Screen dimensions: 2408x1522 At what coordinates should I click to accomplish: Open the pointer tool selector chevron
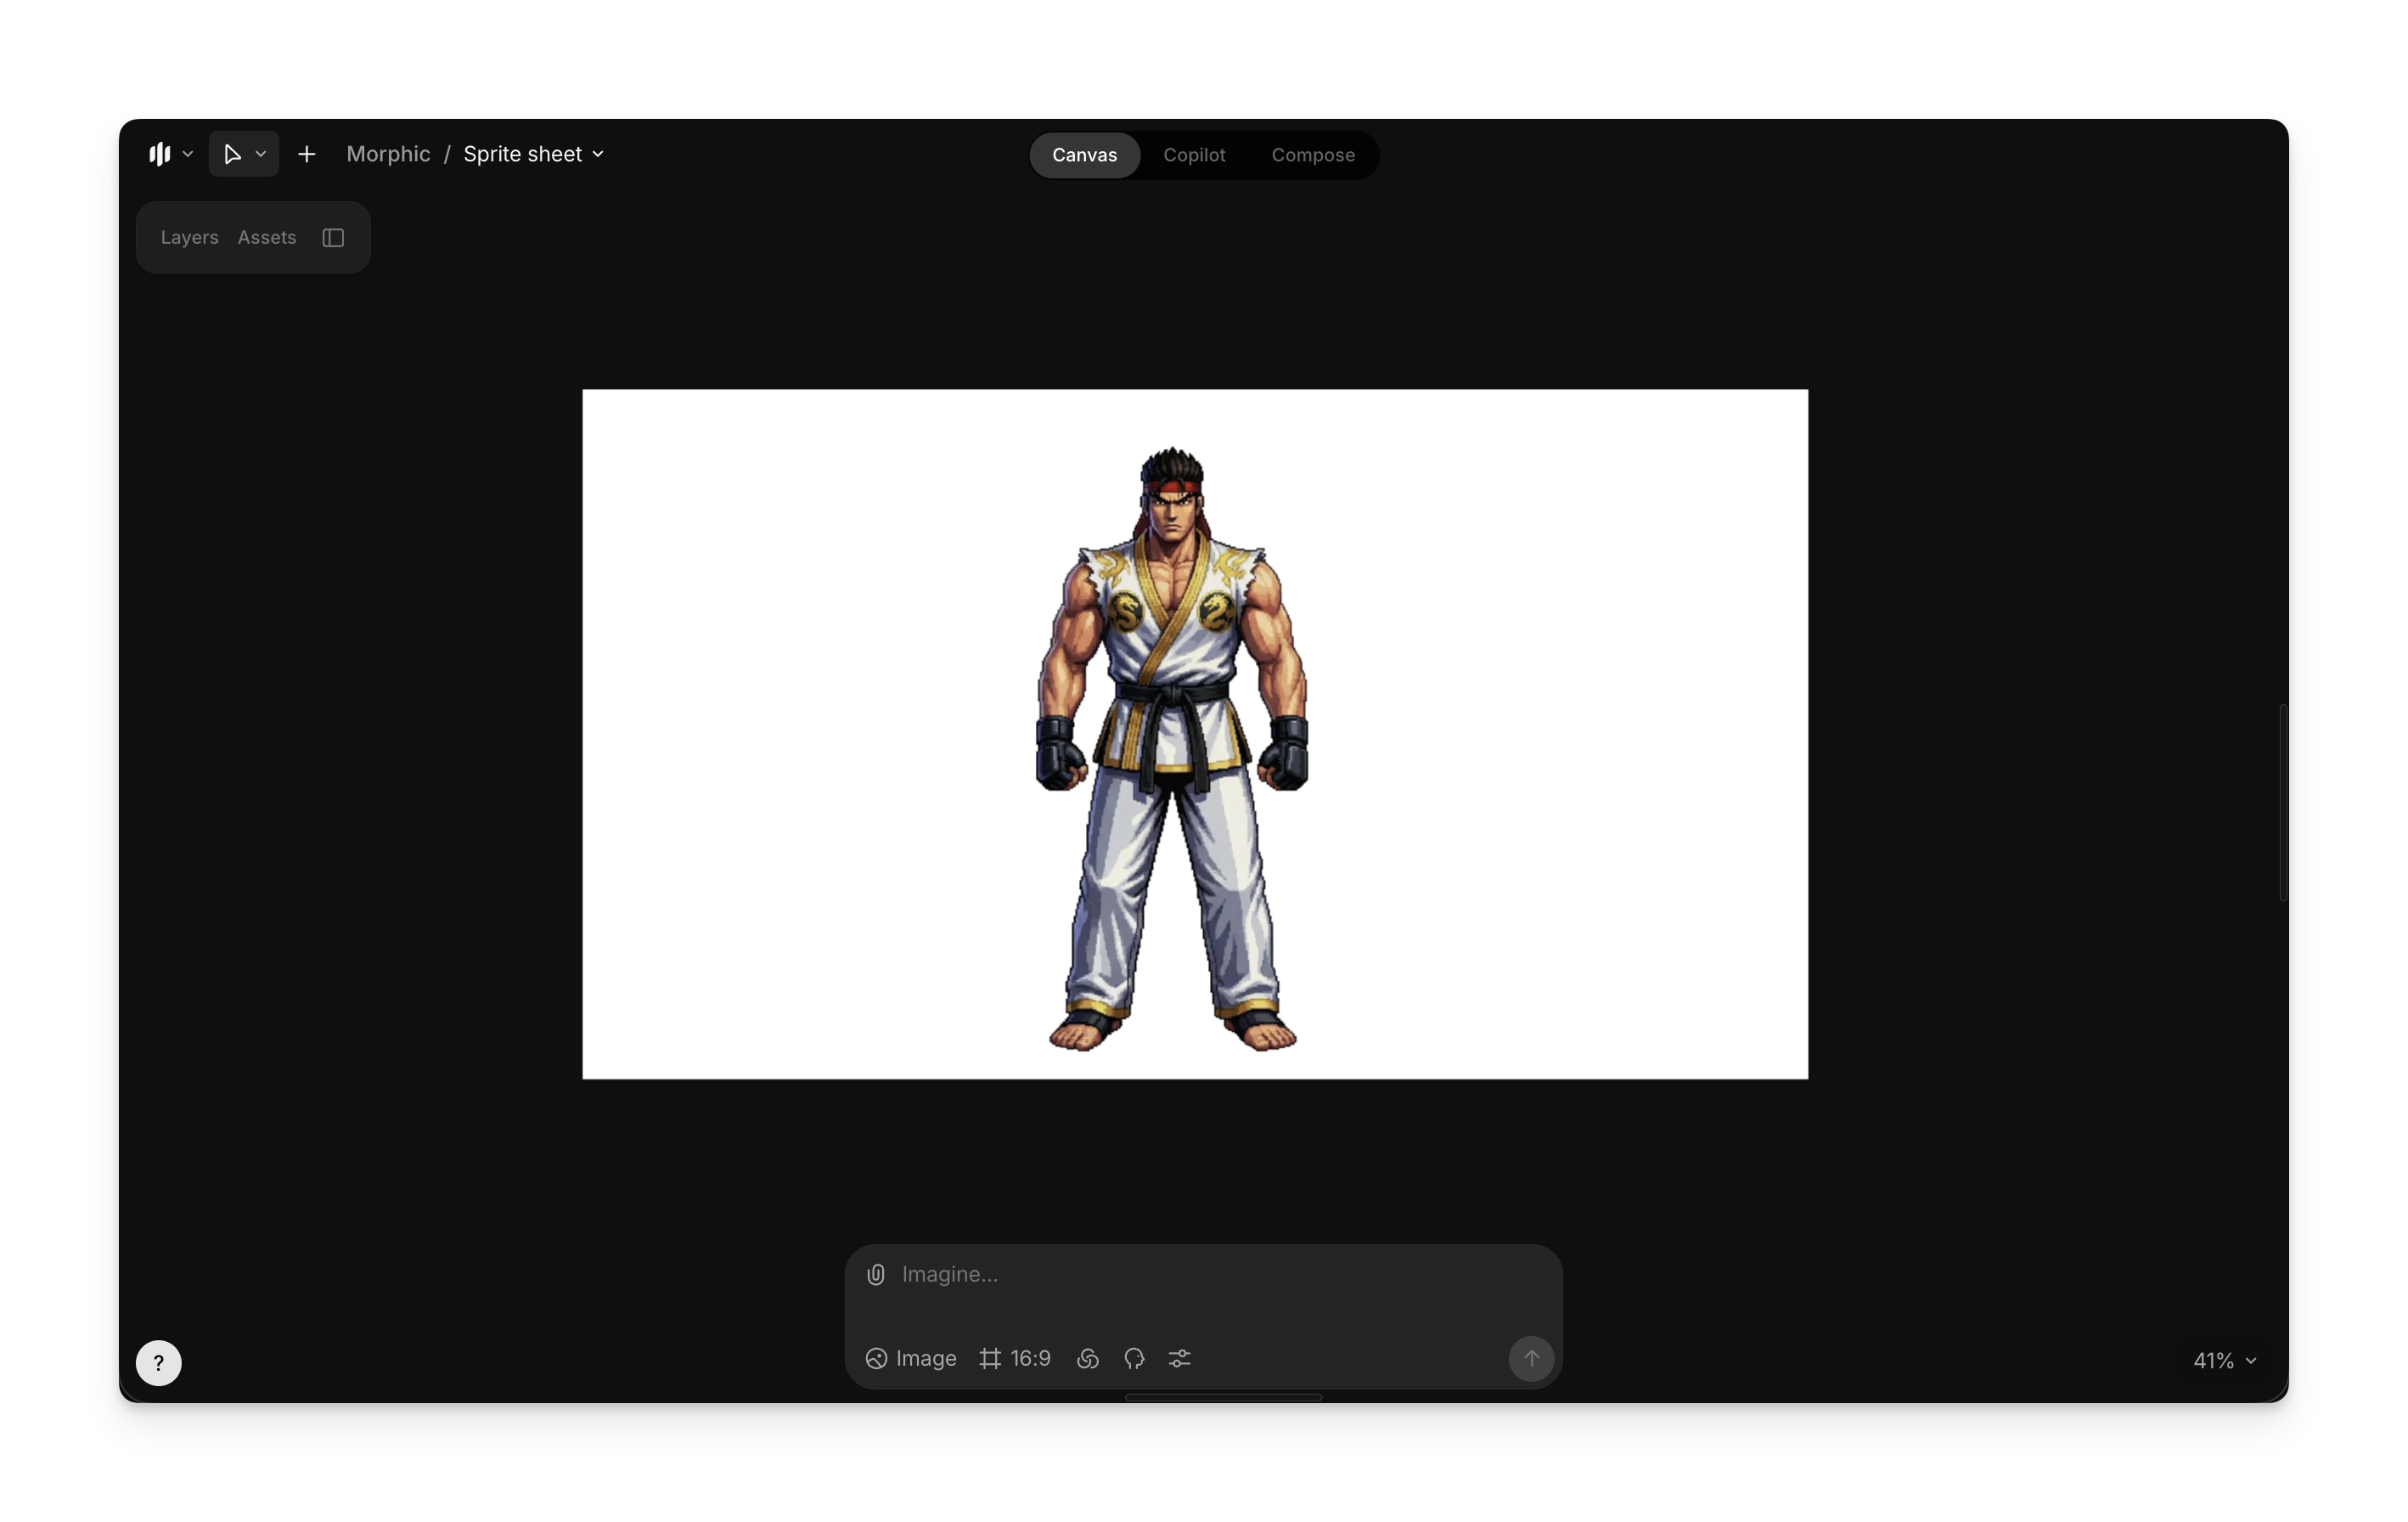pyautogui.click(x=261, y=154)
